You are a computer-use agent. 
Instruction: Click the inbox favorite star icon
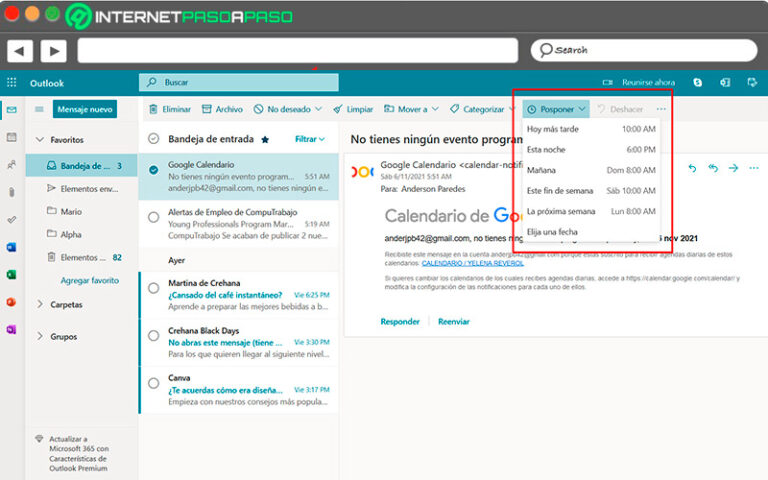point(265,140)
